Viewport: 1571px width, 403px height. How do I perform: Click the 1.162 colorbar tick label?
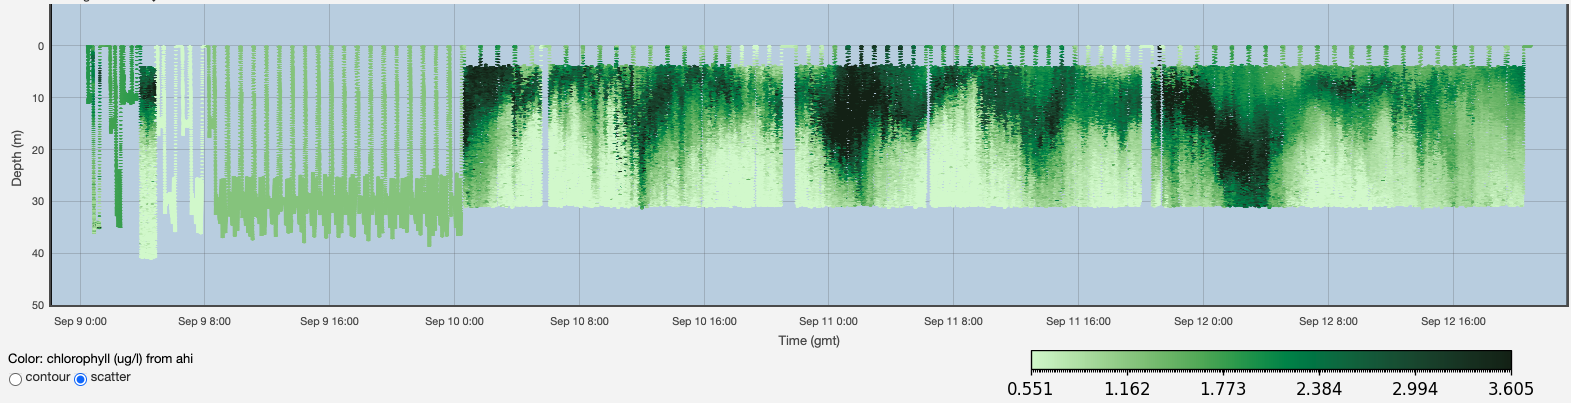[x=1126, y=389]
